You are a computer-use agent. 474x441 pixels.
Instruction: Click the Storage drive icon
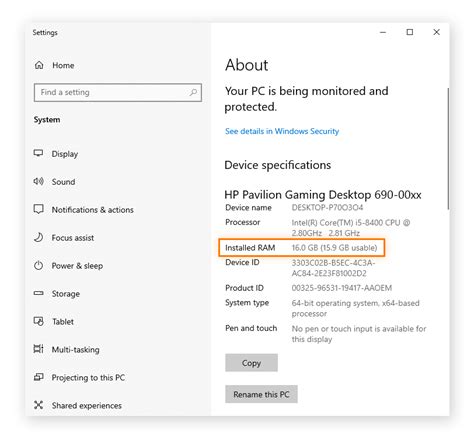point(38,293)
